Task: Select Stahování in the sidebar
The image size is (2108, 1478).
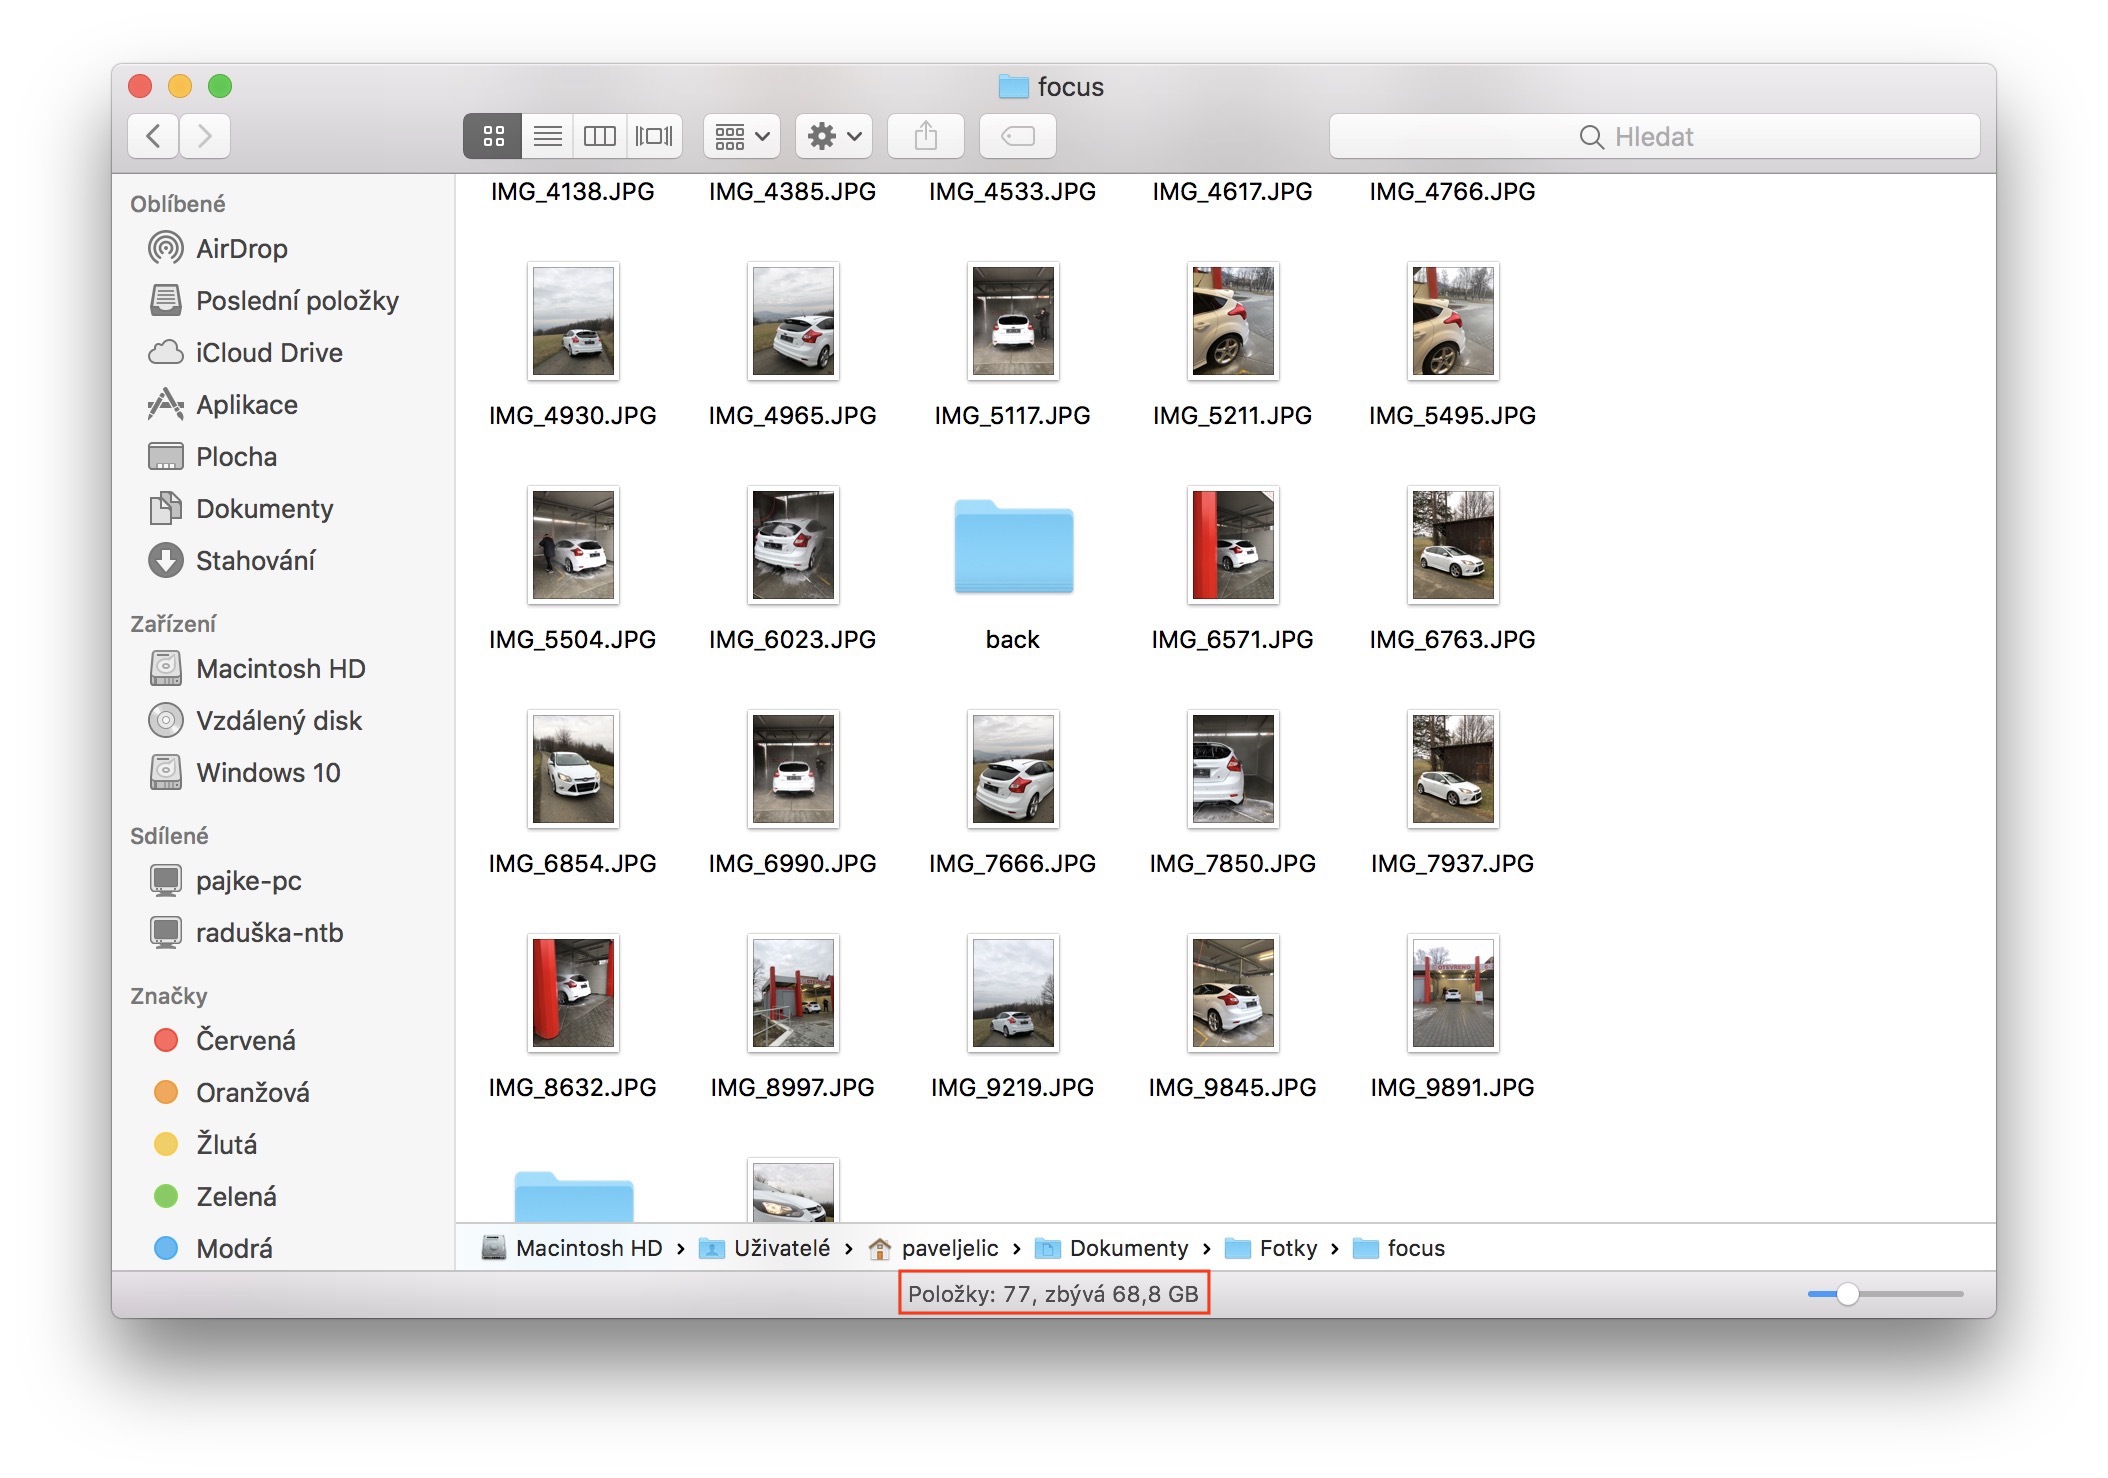Action: pos(255,561)
